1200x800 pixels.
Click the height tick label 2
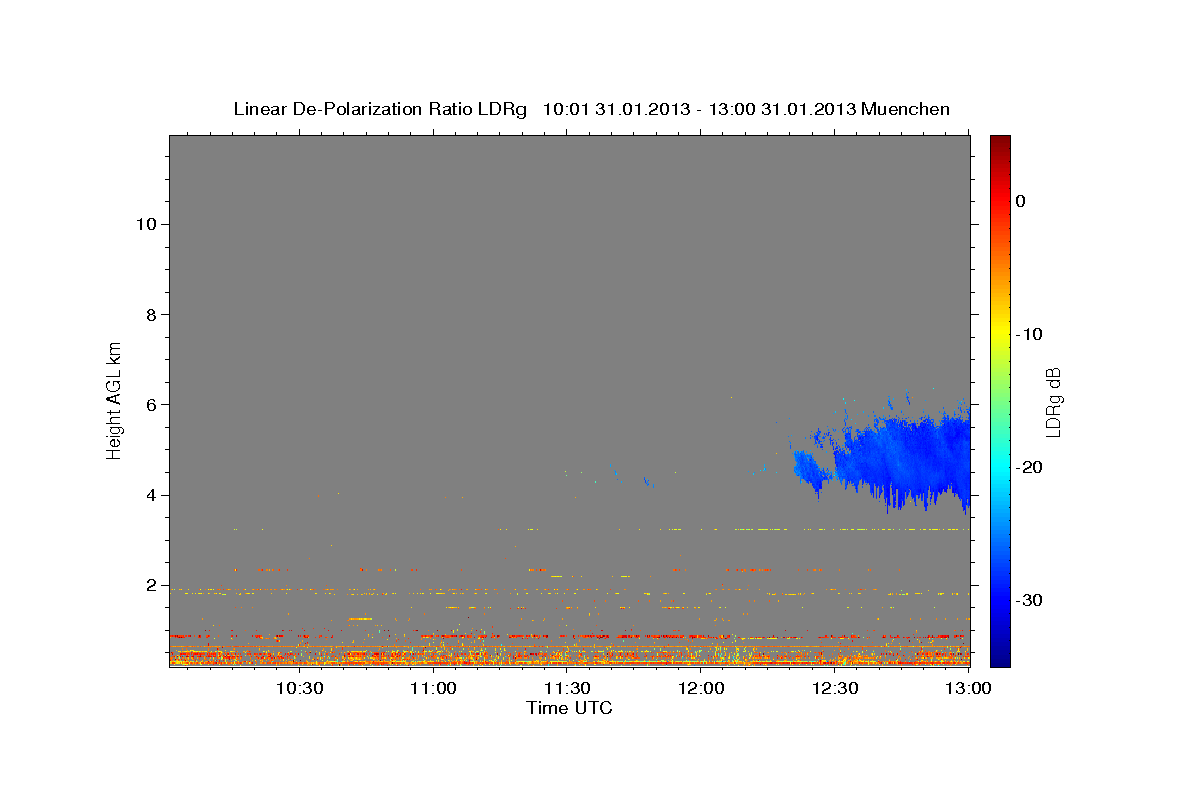point(152,585)
